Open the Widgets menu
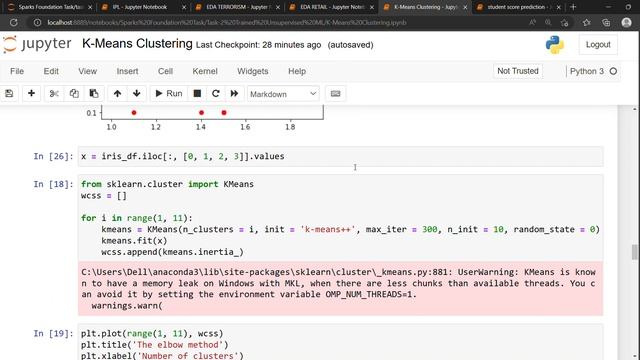Viewport: 640px width, 360px height. point(253,71)
